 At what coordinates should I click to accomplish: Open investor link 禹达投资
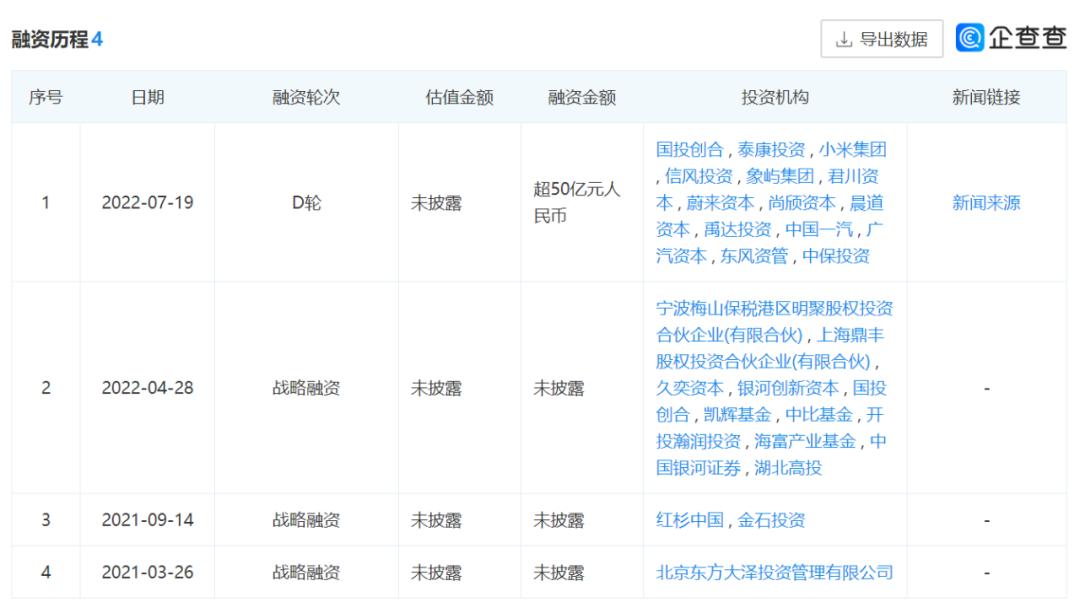point(737,229)
